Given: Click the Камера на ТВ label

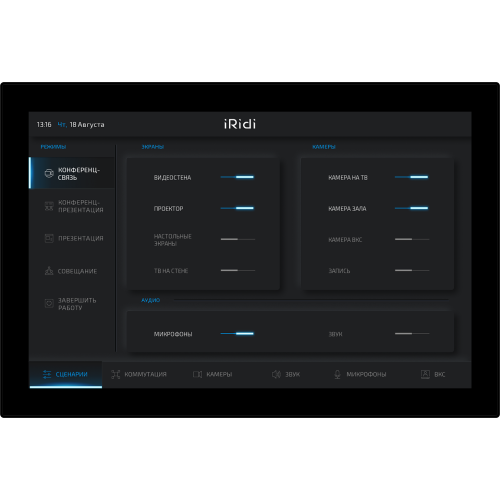Looking at the screenshot, I should (348, 178).
